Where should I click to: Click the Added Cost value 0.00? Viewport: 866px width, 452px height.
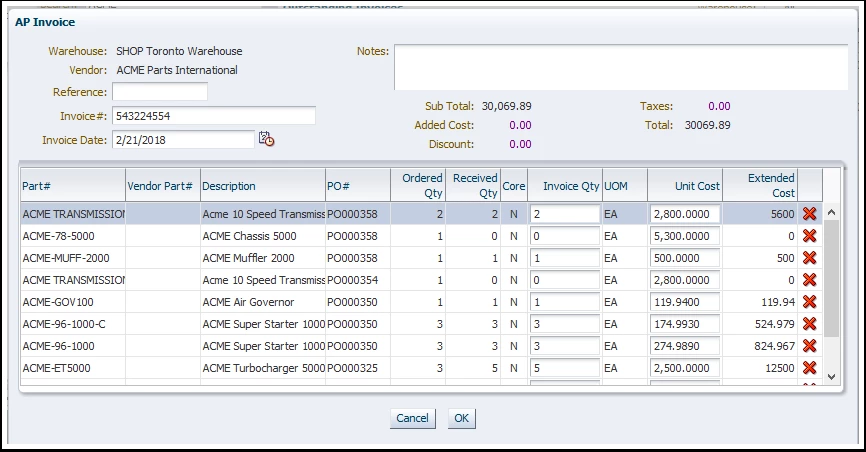520,125
